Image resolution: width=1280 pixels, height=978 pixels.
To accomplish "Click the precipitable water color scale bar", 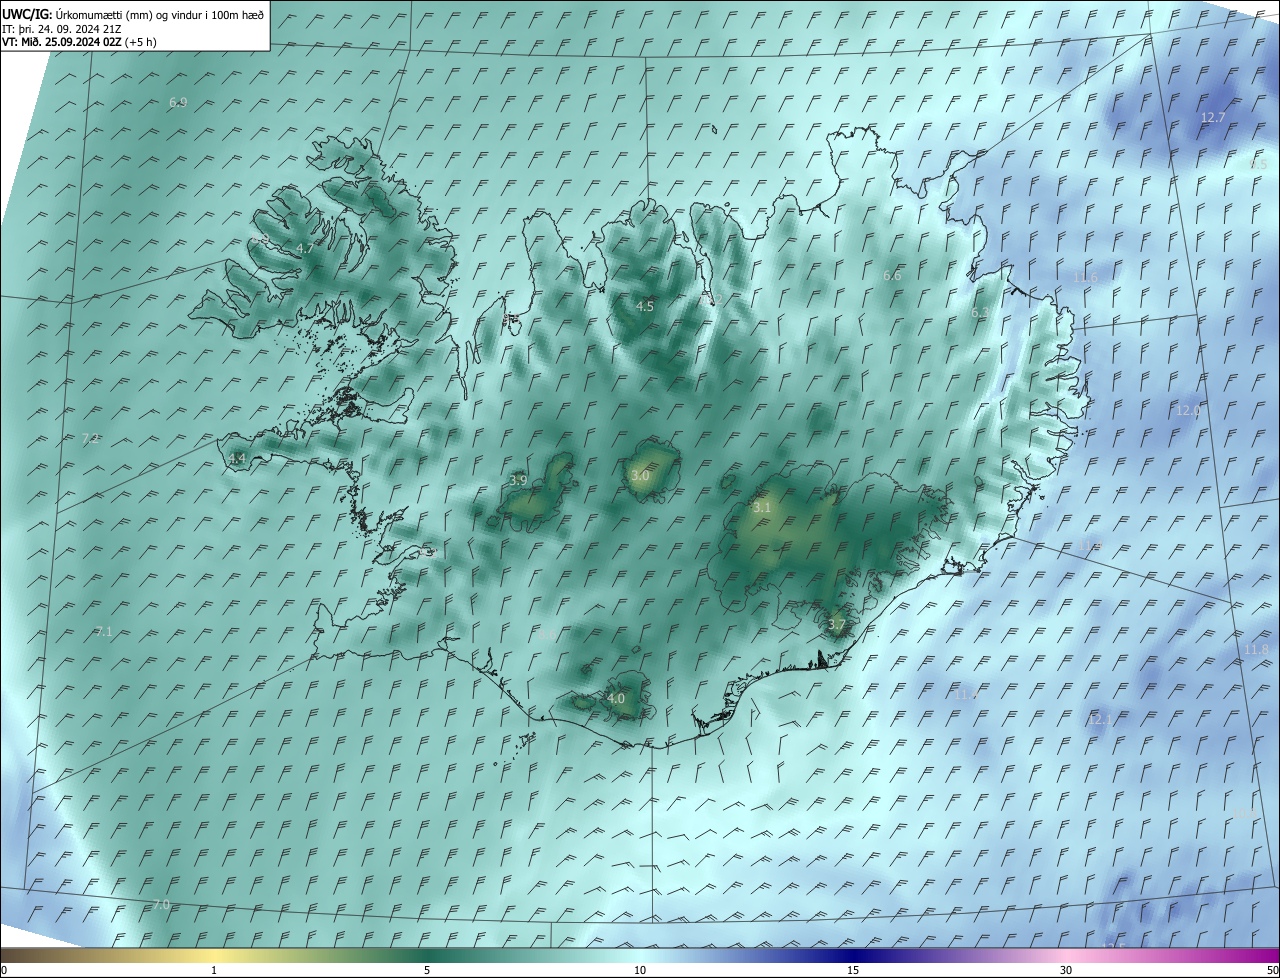I will [x=640, y=955].
